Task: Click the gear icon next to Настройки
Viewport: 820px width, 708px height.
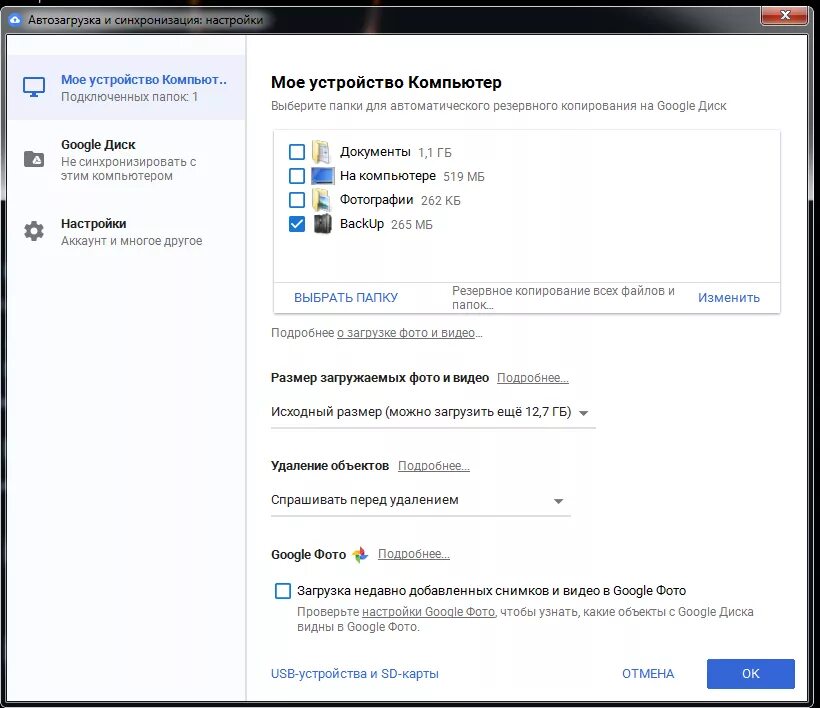Action: pos(34,231)
